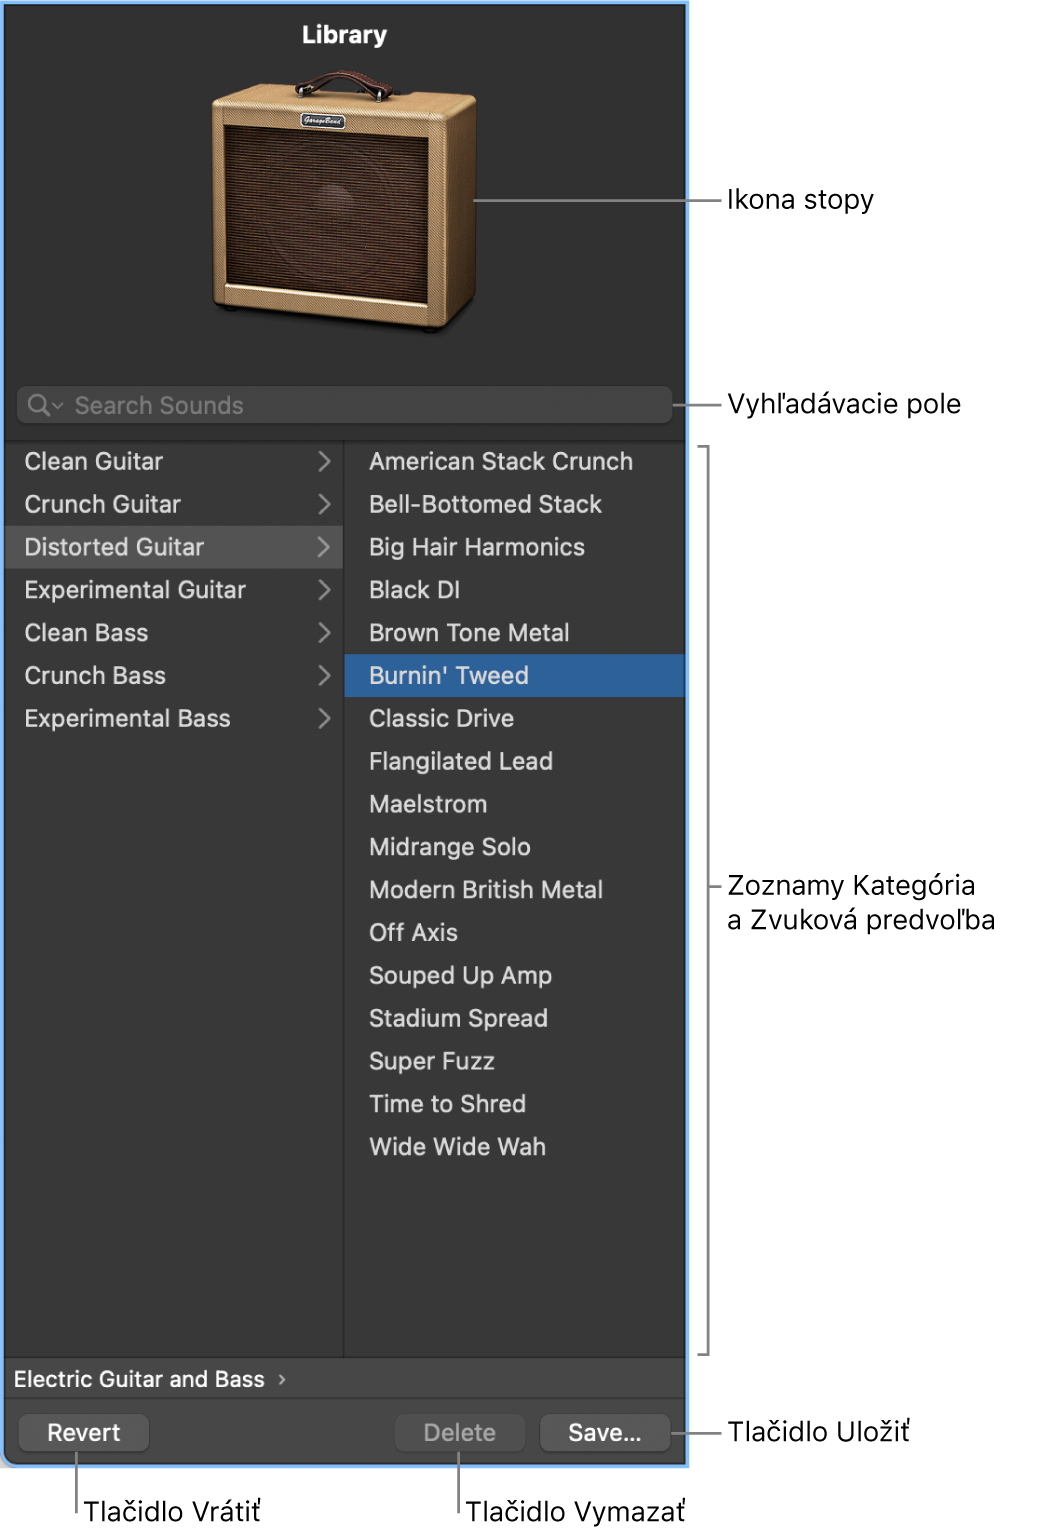
Task: Open the Experimental Guitar chevron
Action: click(x=323, y=590)
